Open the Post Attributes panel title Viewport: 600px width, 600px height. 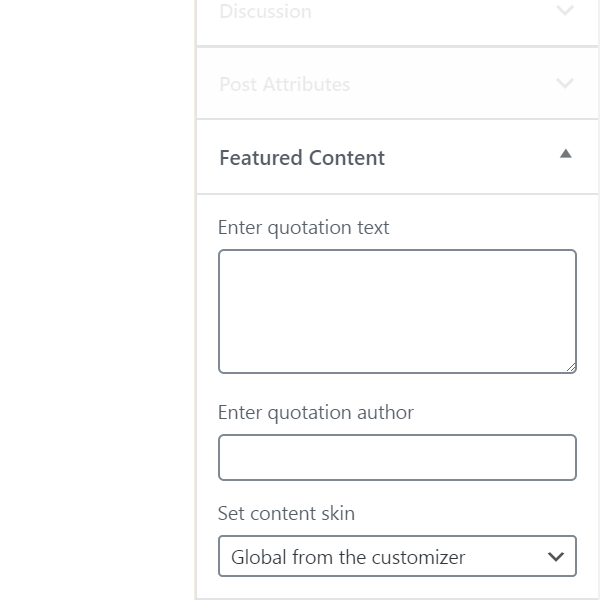point(285,84)
